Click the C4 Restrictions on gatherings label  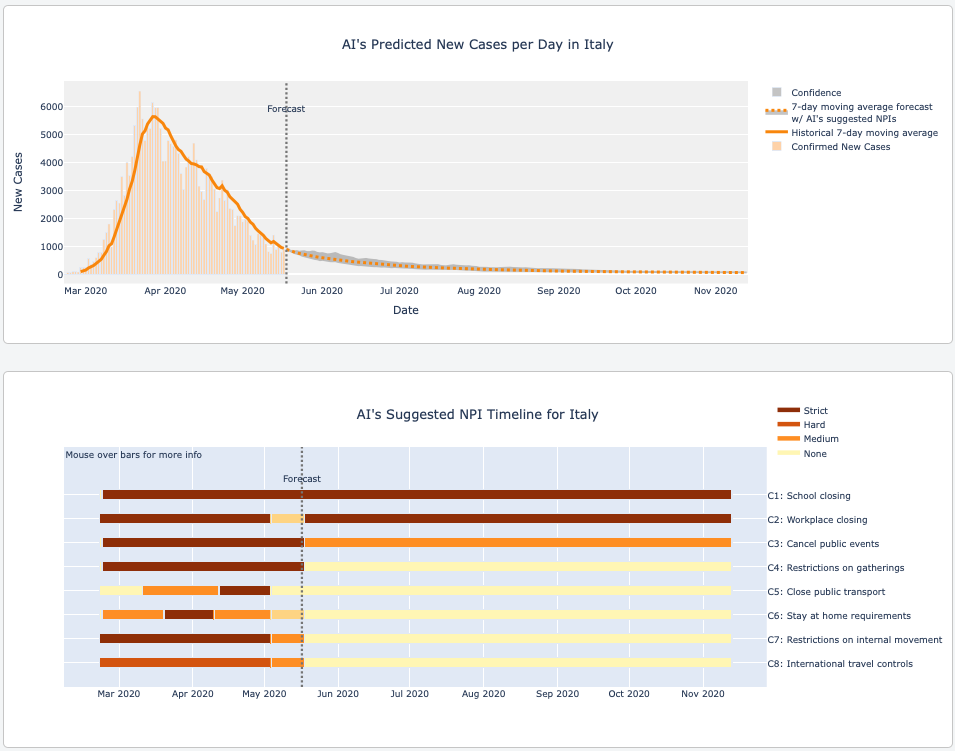pos(845,568)
